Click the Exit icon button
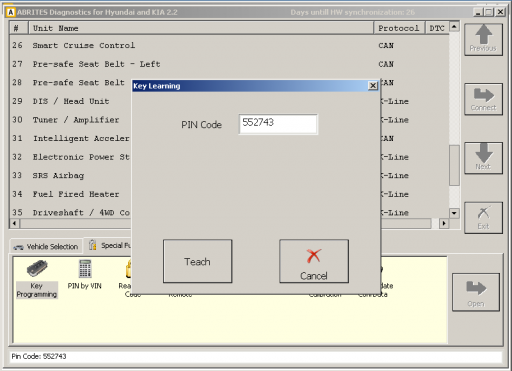The width and height of the screenshot is (512, 371). (x=483, y=218)
